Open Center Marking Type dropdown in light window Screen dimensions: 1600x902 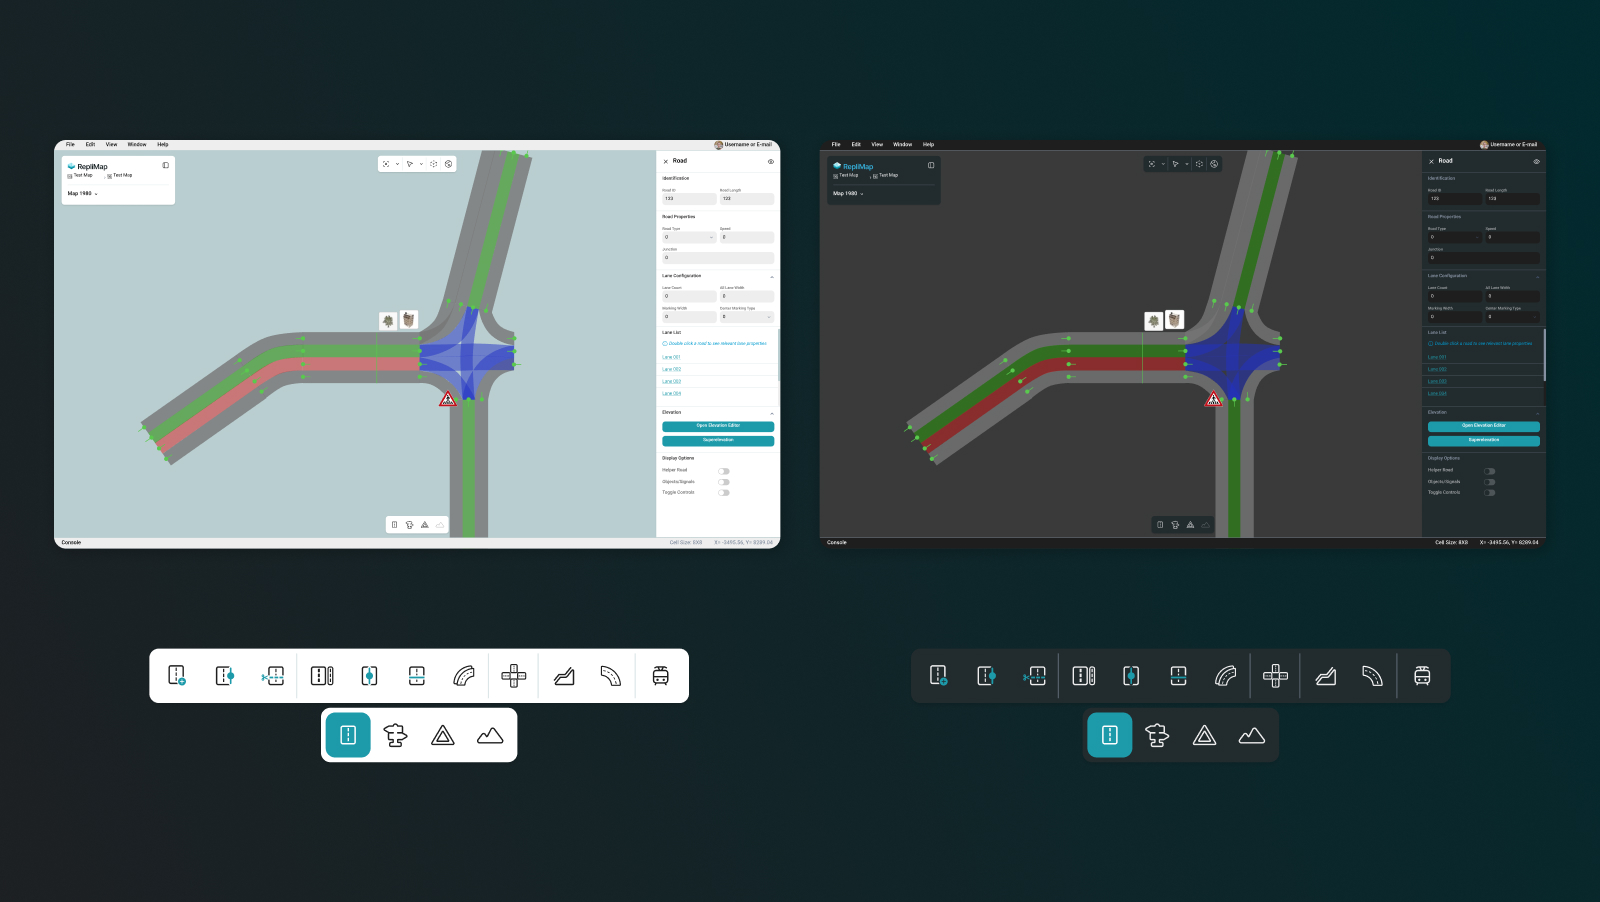[747, 317]
